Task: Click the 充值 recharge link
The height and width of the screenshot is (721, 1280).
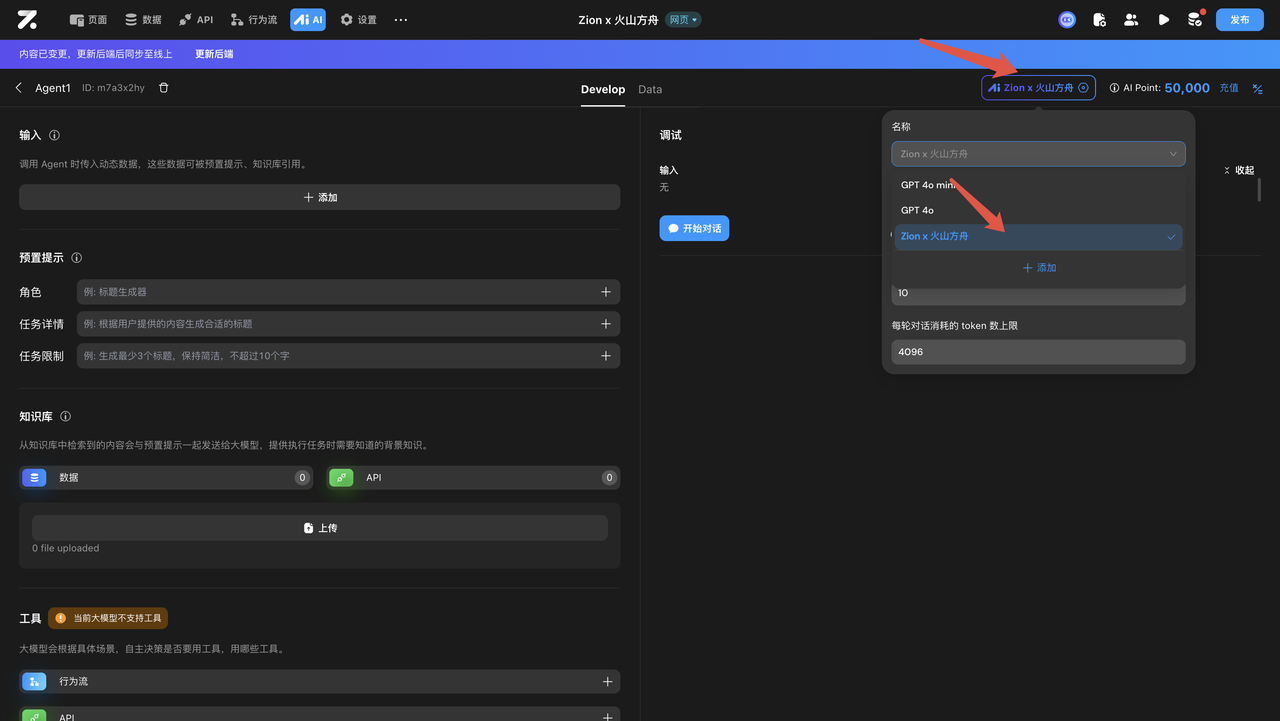Action: 1229,88
